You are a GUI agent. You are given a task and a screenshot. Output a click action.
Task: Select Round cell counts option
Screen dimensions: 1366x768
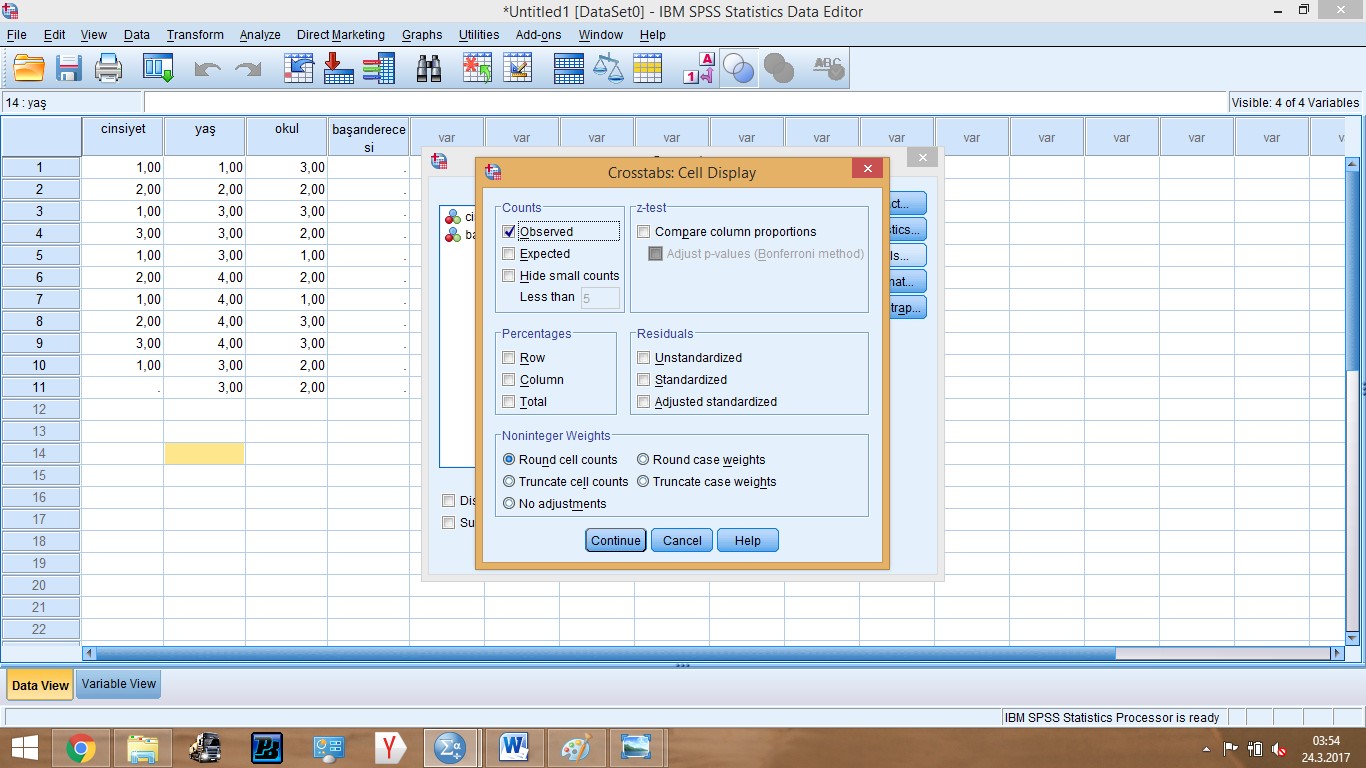point(509,459)
